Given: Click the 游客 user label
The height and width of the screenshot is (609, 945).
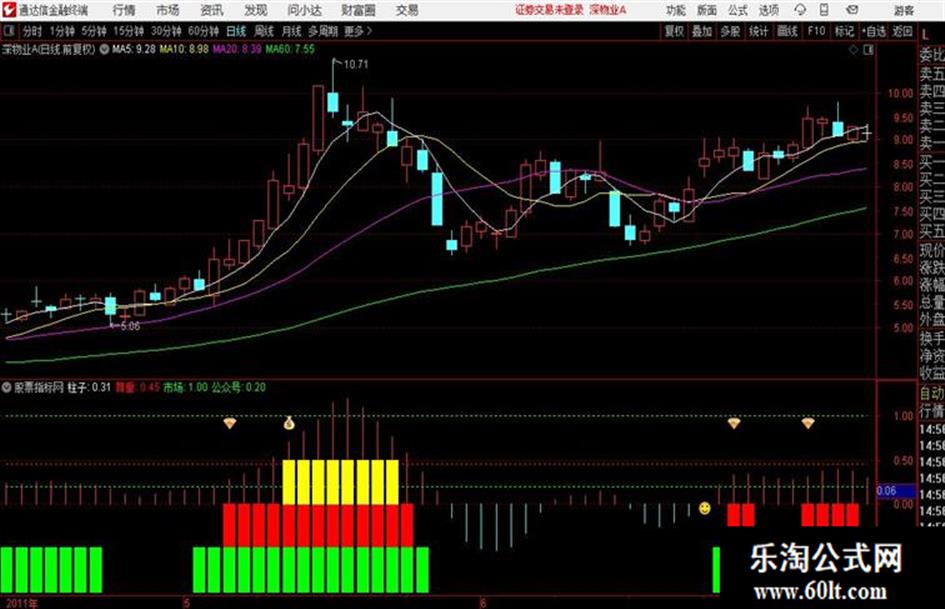Looking at the screenshot, I should [903, 10].
